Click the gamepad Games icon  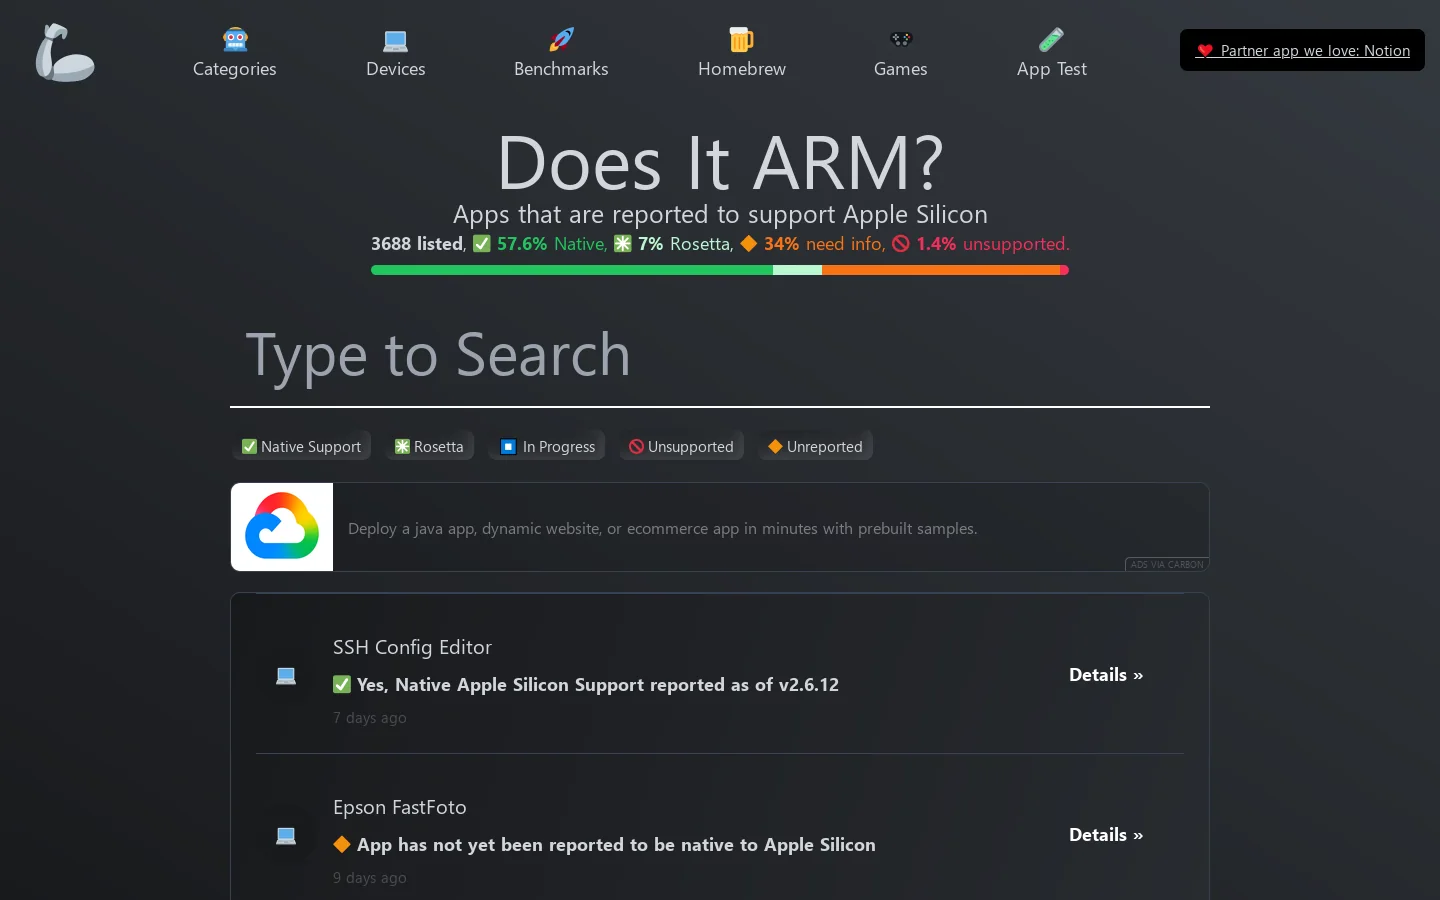click(x=901, y=40)
